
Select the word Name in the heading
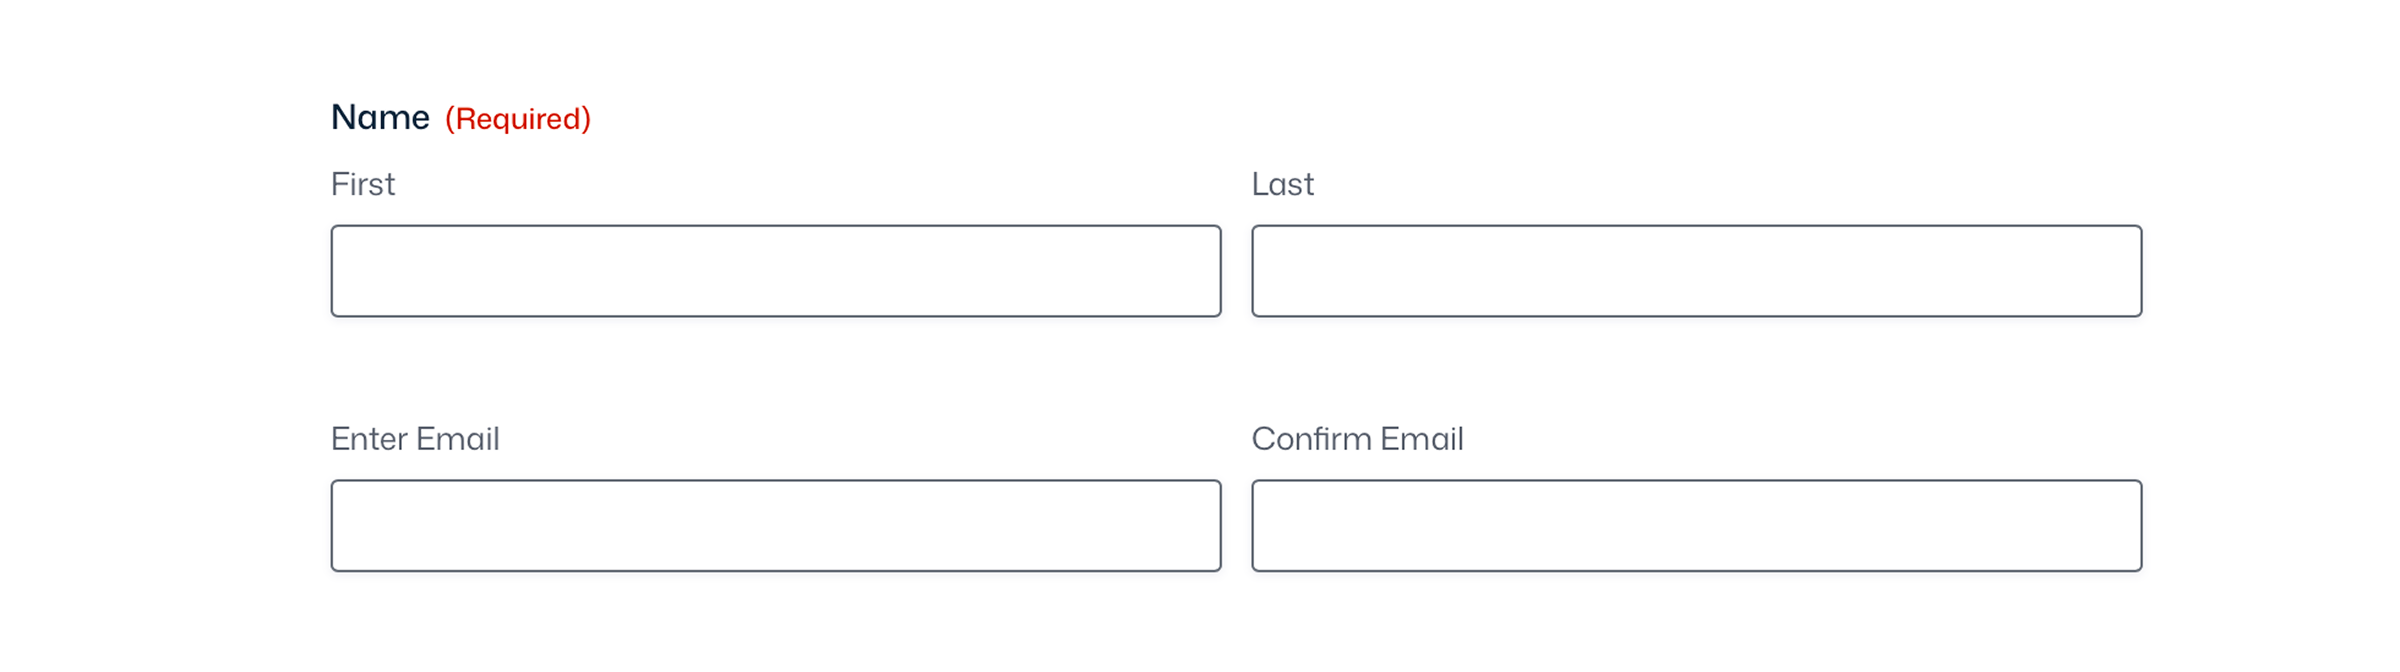click(x=380, y=118)
